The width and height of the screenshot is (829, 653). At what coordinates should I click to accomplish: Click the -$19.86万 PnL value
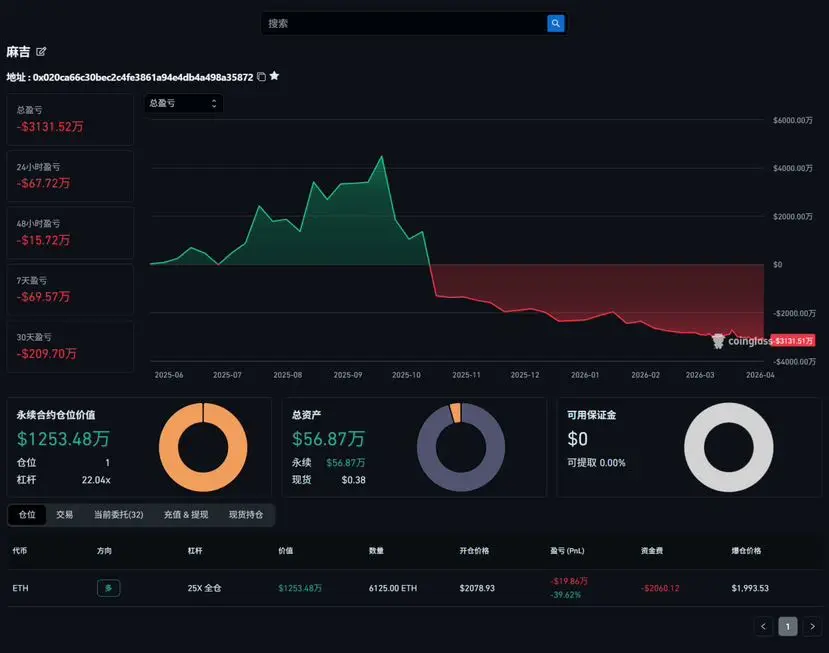(x=569, y=581)
